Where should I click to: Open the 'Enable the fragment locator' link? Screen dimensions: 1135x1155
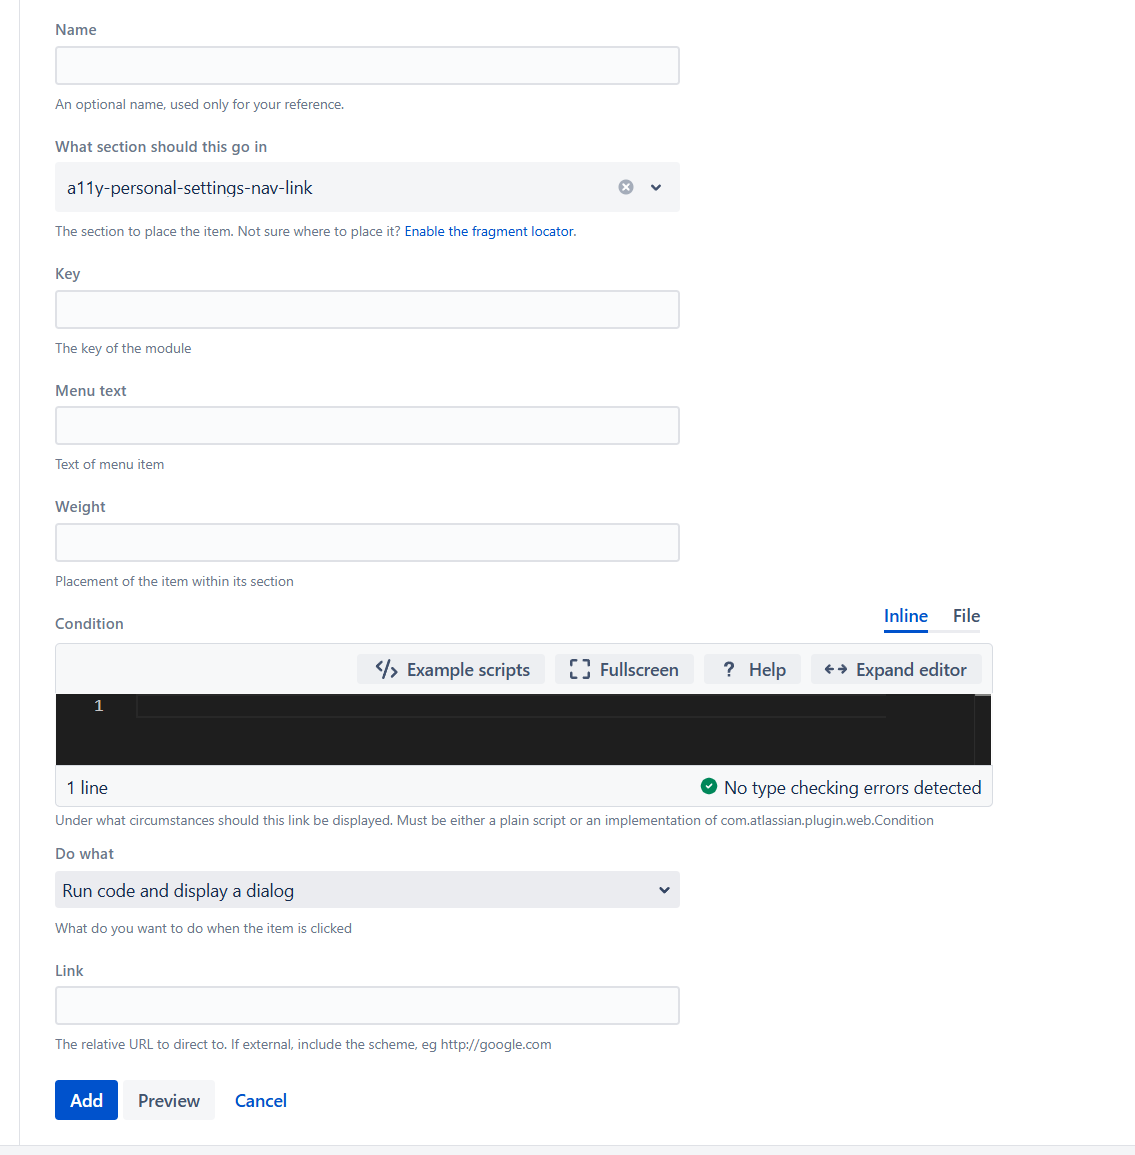point(489,231)
